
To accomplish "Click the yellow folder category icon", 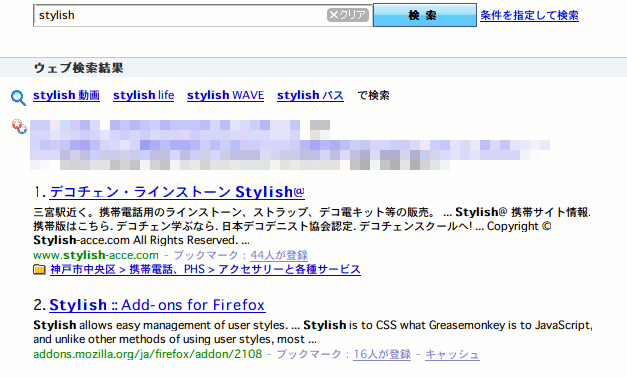I will [39, 270].
